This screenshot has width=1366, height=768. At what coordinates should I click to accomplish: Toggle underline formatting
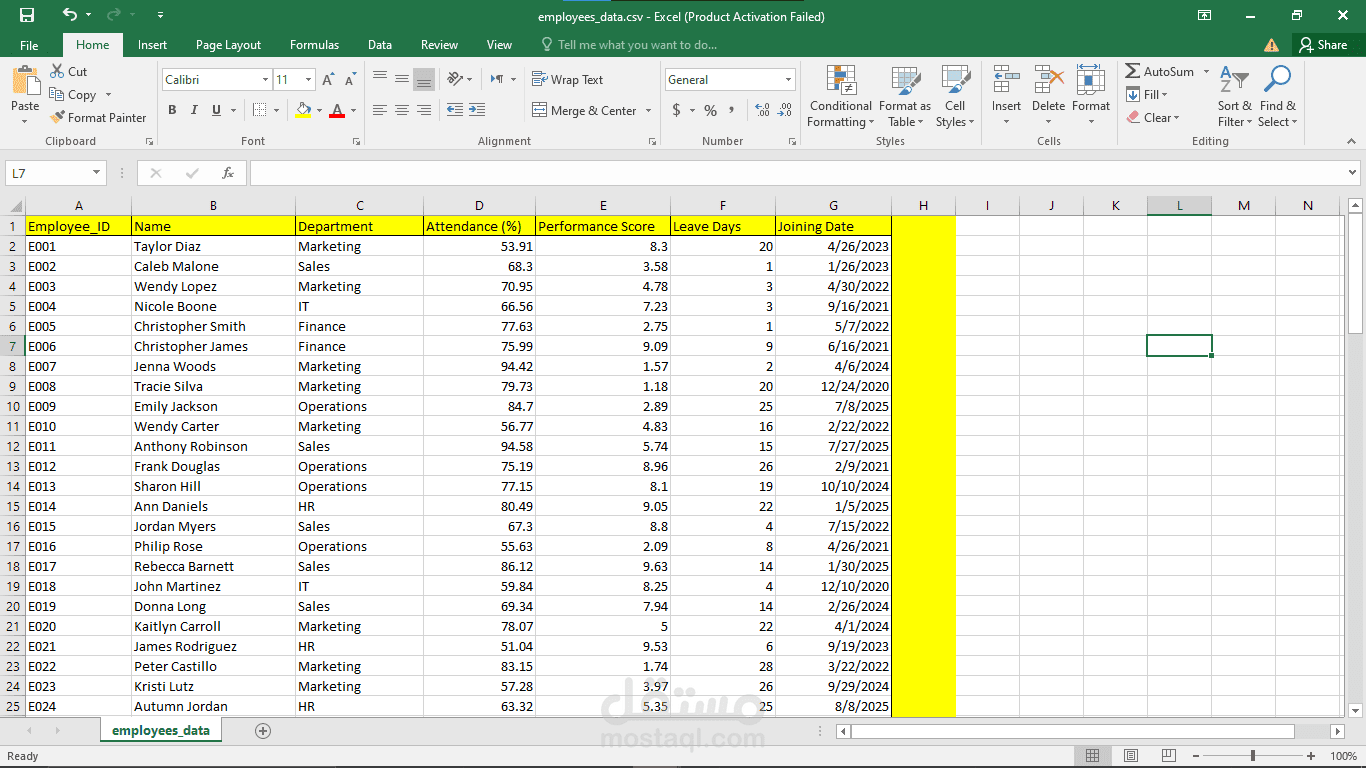point(216,110)
